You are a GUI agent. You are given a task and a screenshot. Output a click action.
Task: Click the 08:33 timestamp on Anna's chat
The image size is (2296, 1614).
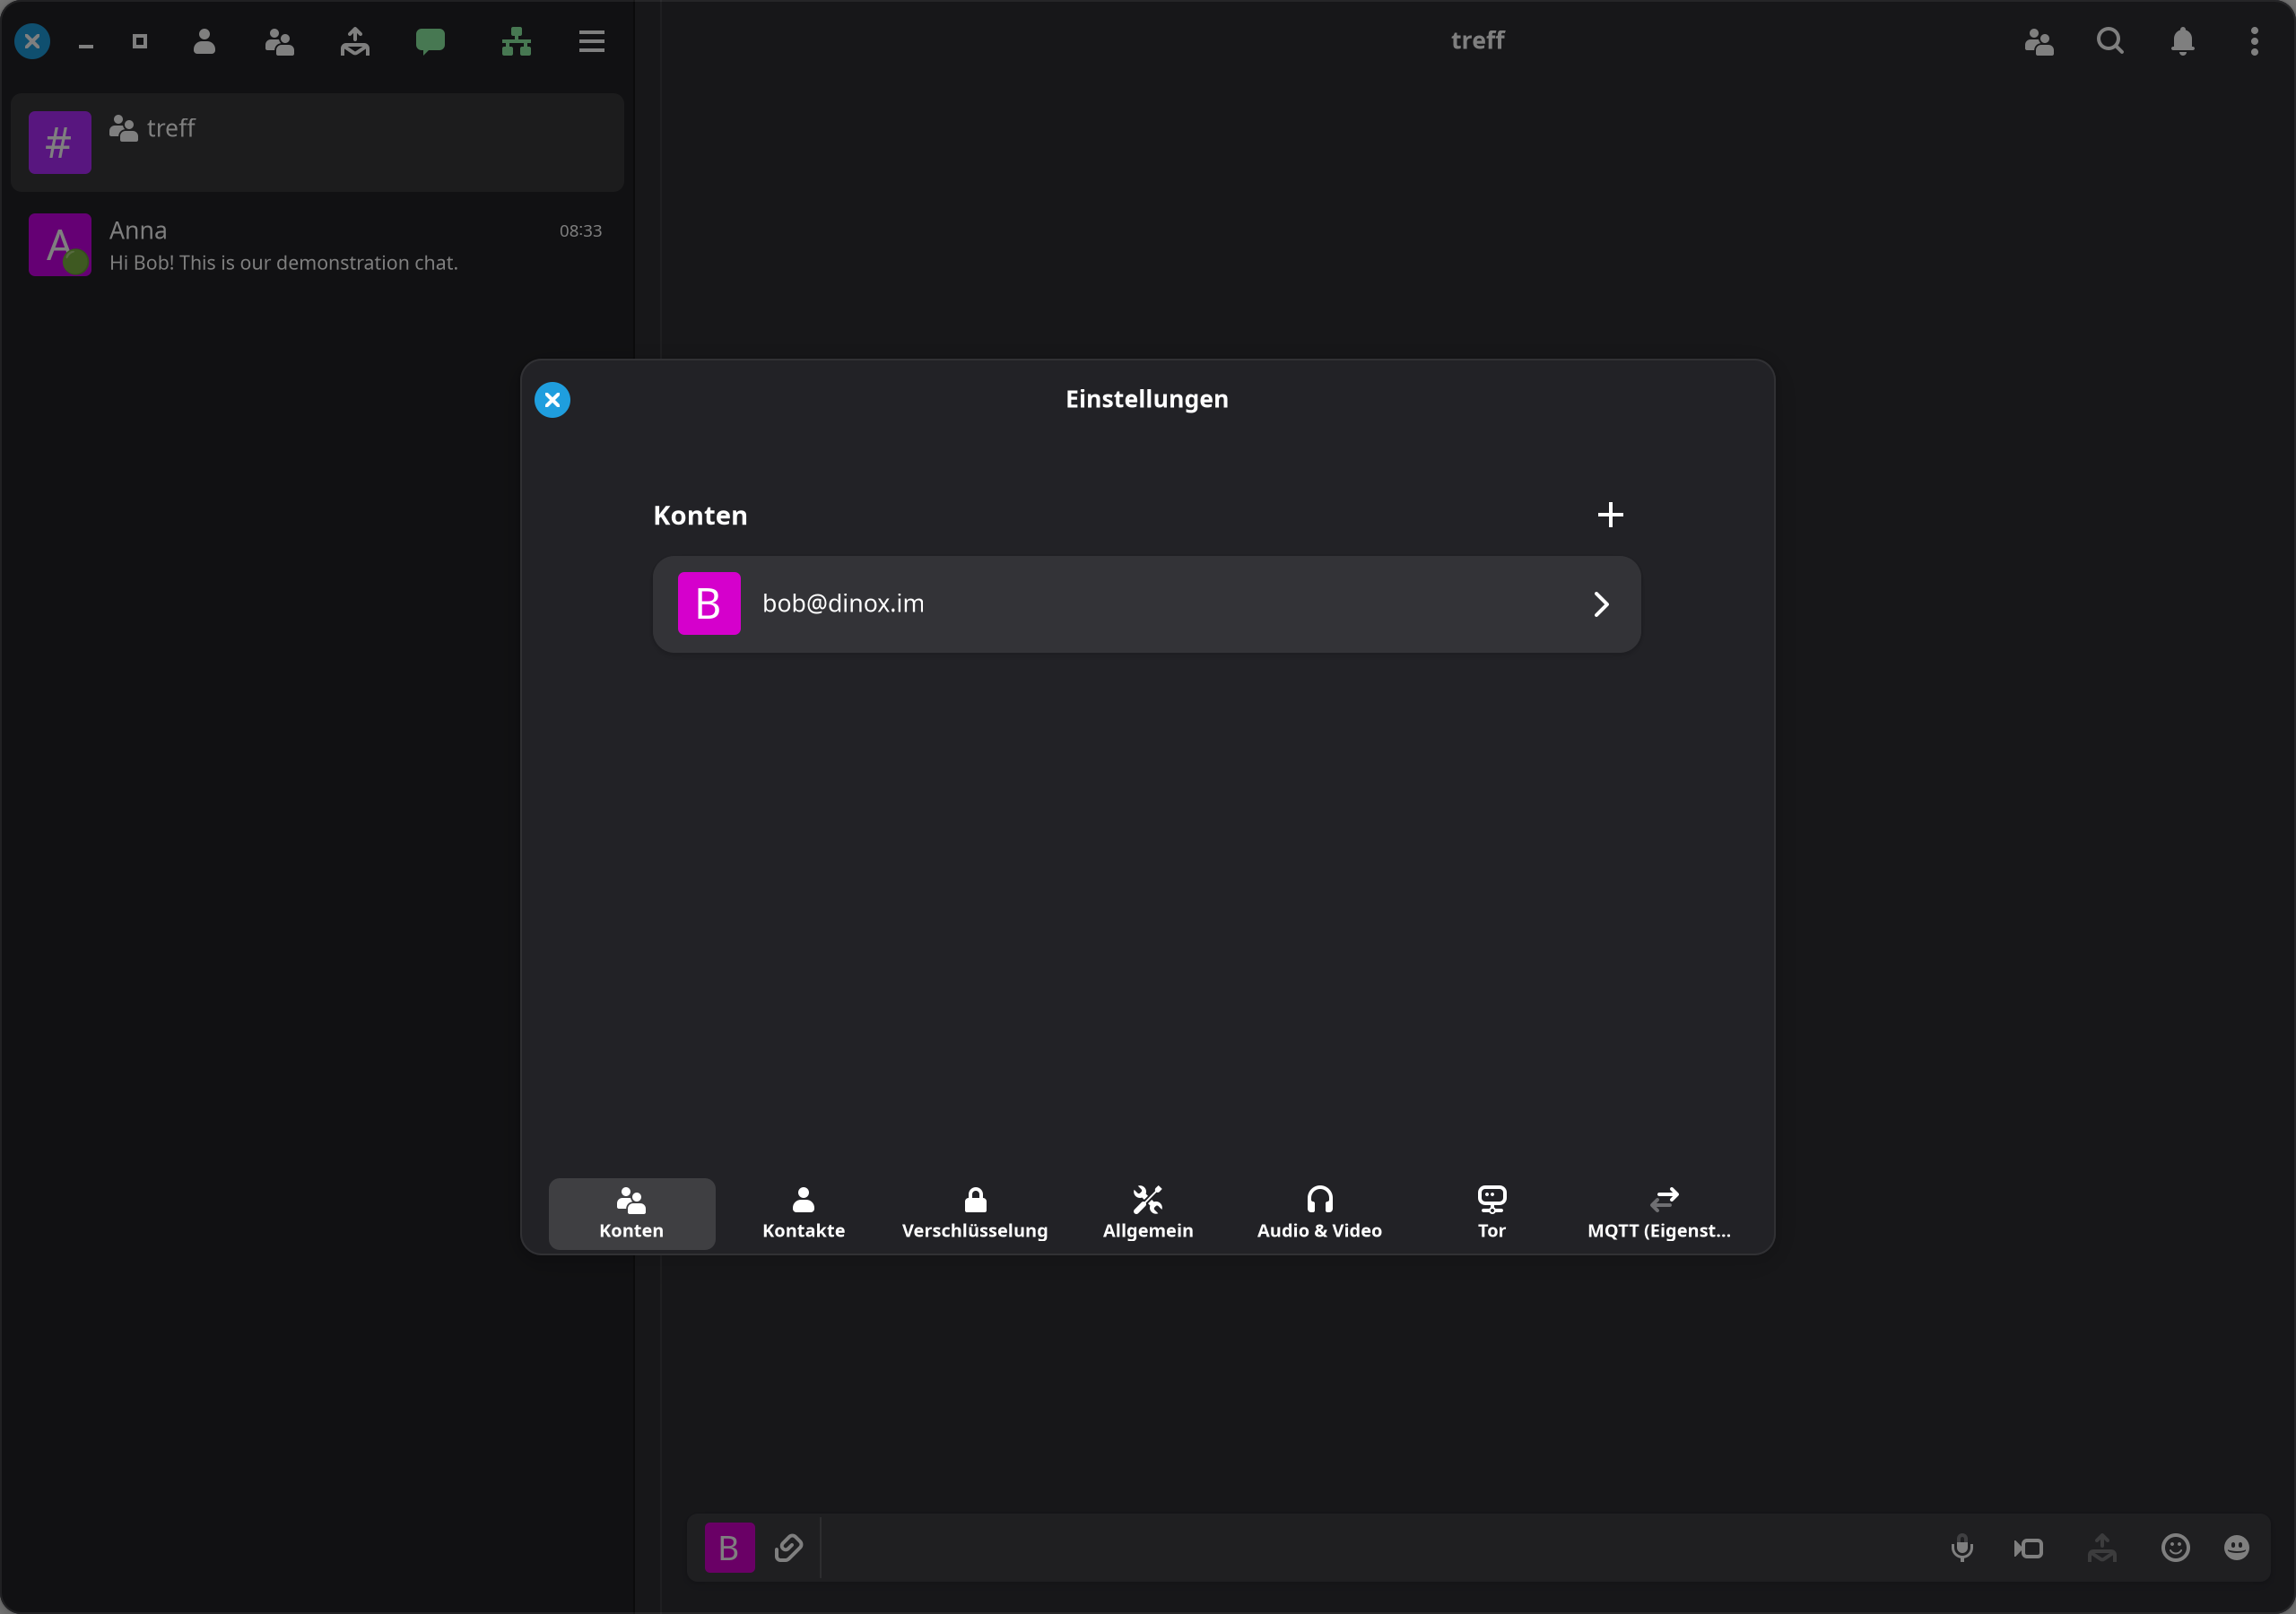pos(581,231)
